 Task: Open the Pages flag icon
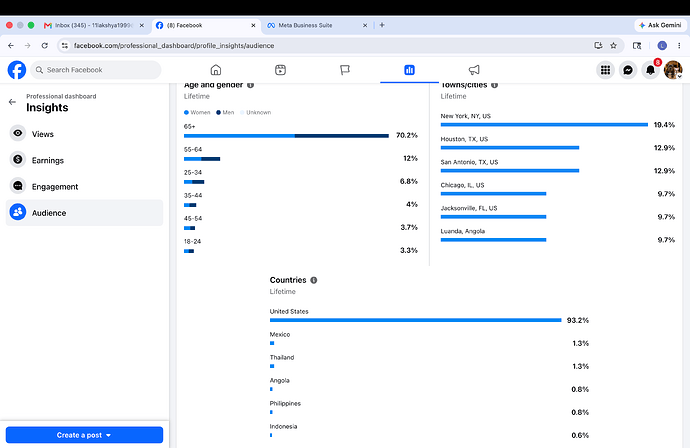click(345, 70)
